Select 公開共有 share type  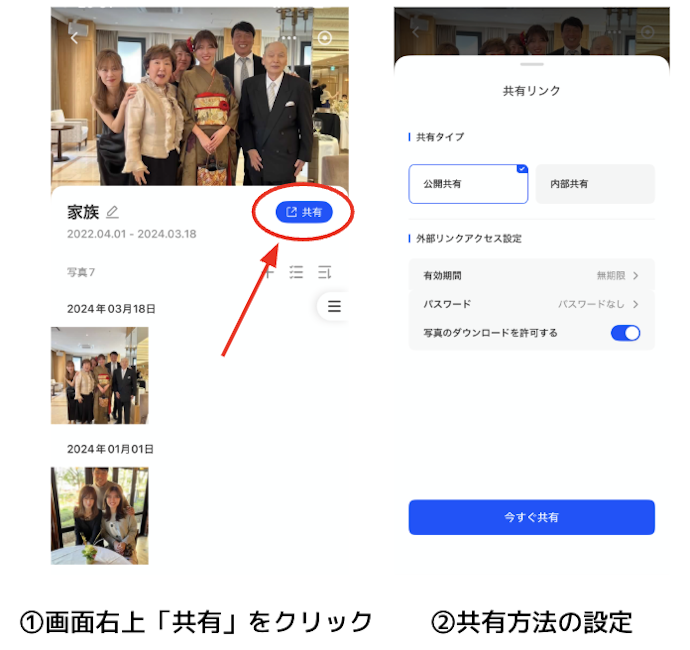pos(468,184)
